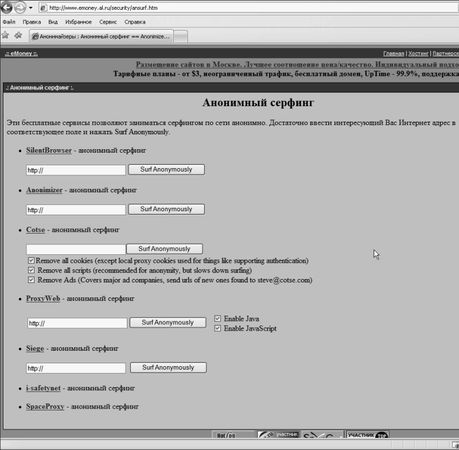Image resolution: width=459 pixels, height=450 pixels.
Task: Open the SilentBrowser link
Action: coord(49,150)
